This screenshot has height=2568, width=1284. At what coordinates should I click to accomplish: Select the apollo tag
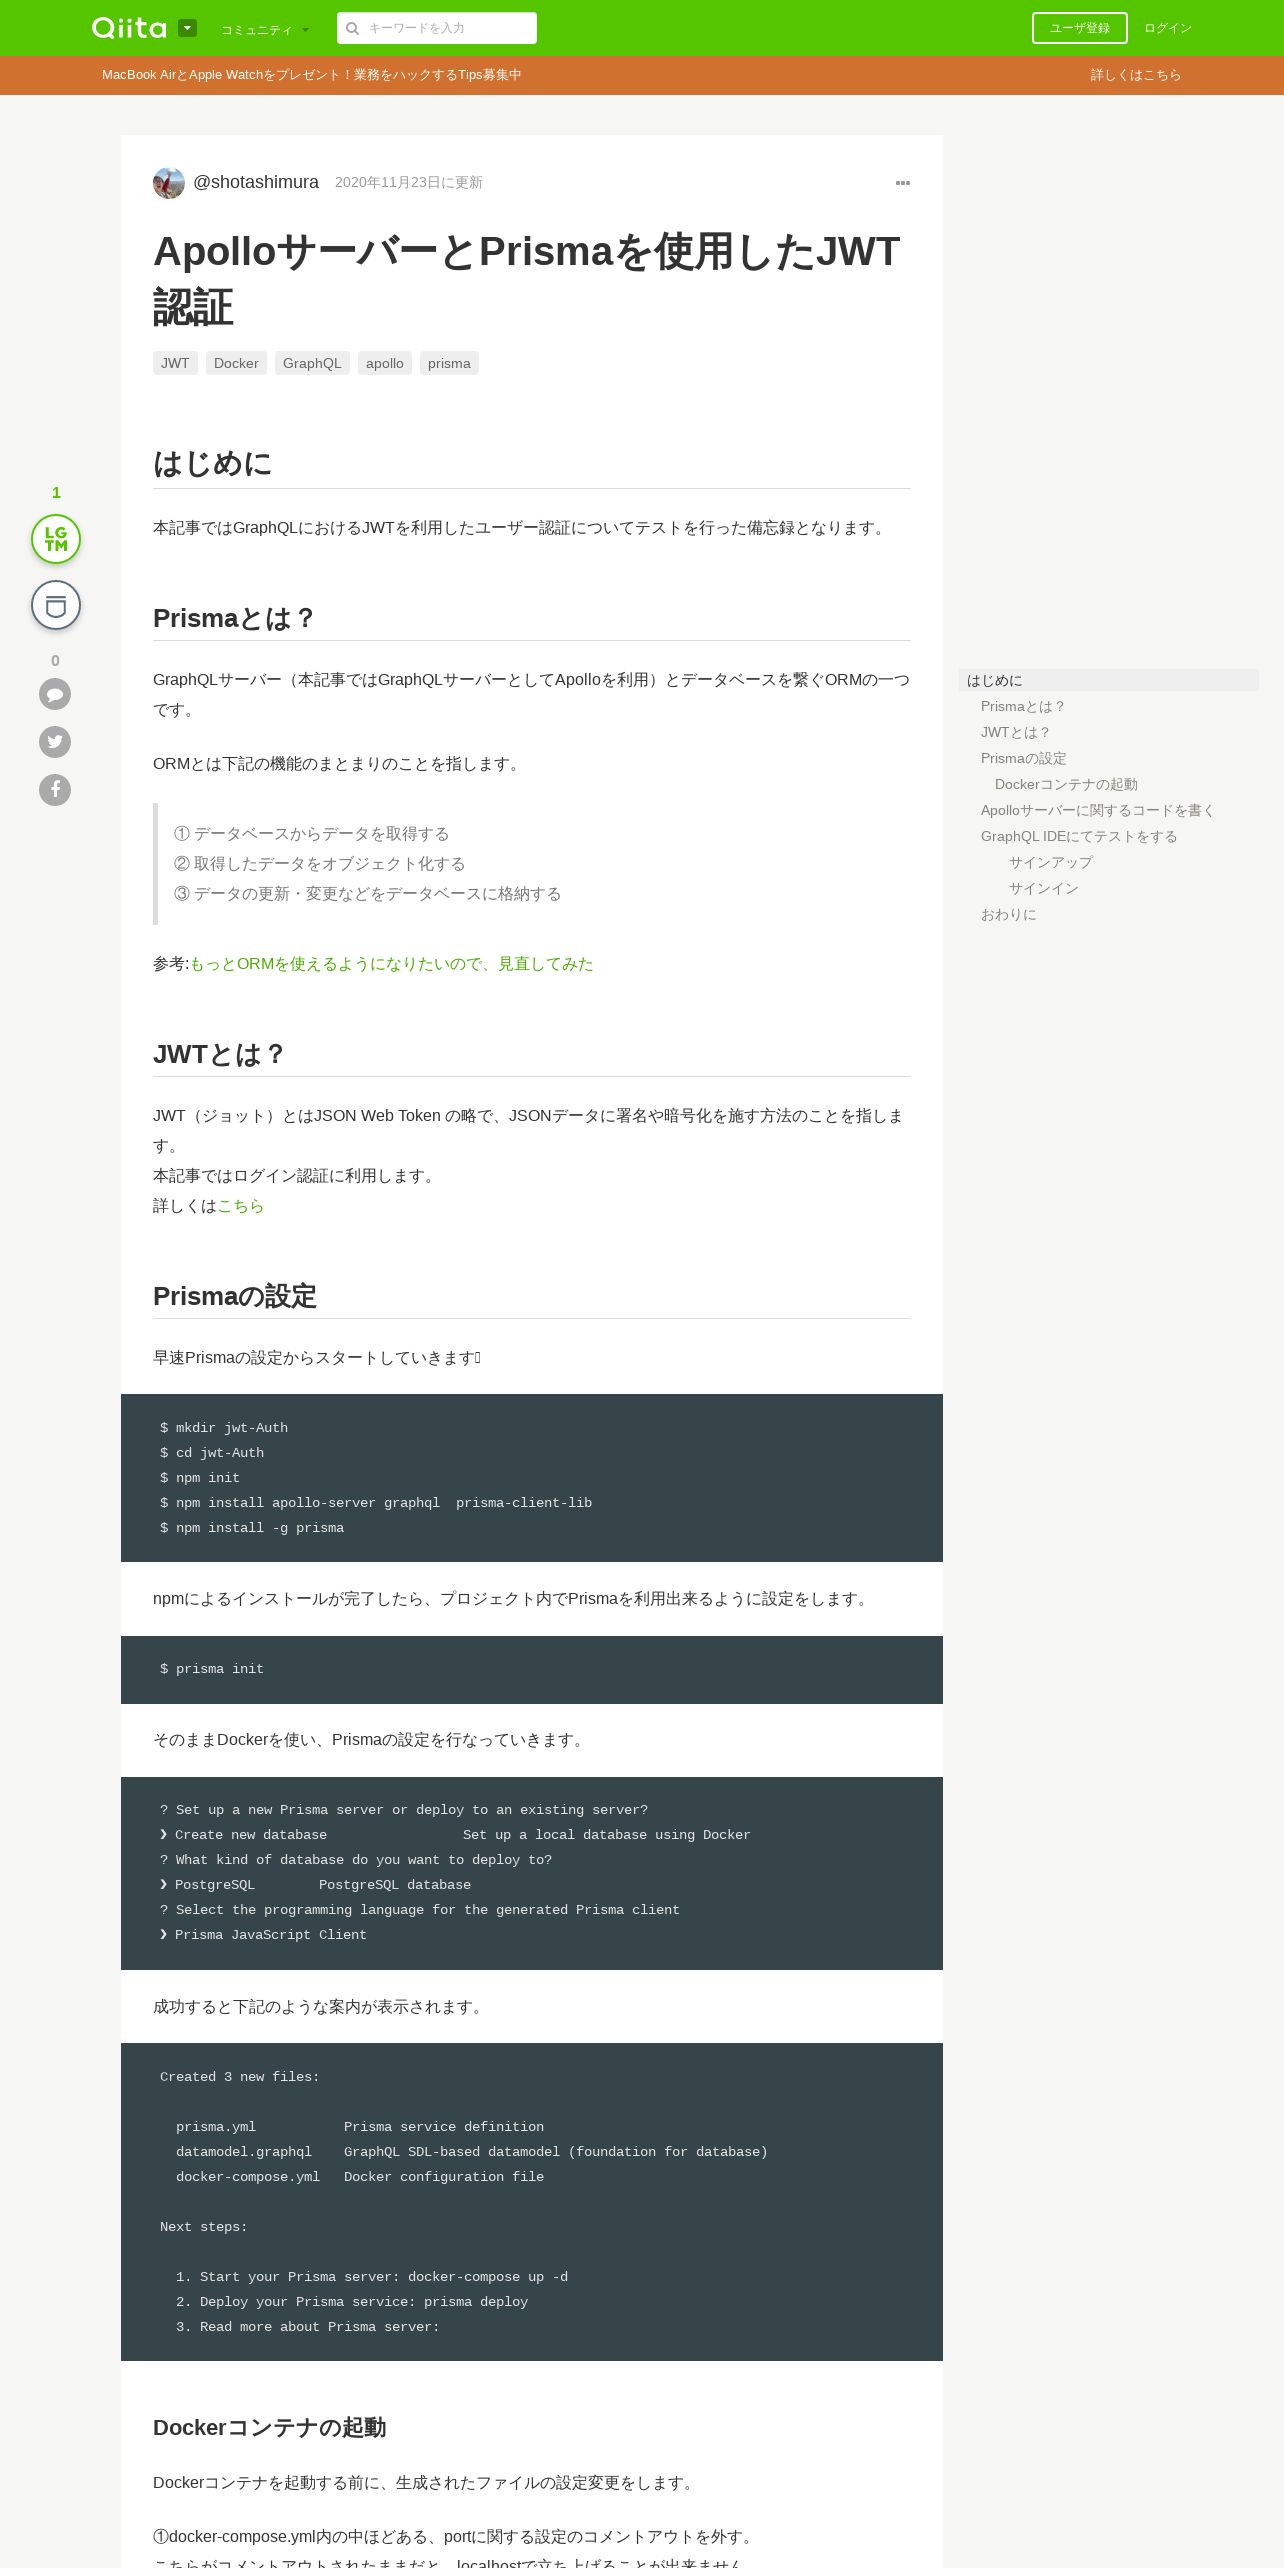(385, 363)
